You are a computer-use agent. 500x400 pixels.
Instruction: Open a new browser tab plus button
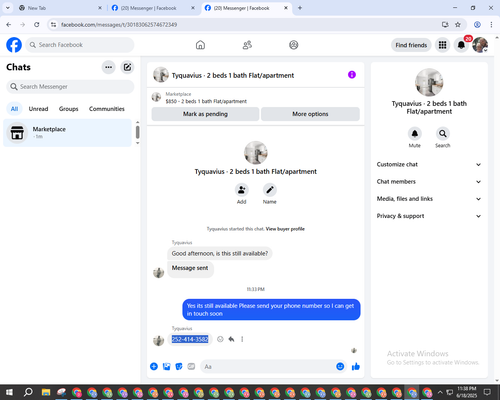pyautogui.click(x=300, y=8)
